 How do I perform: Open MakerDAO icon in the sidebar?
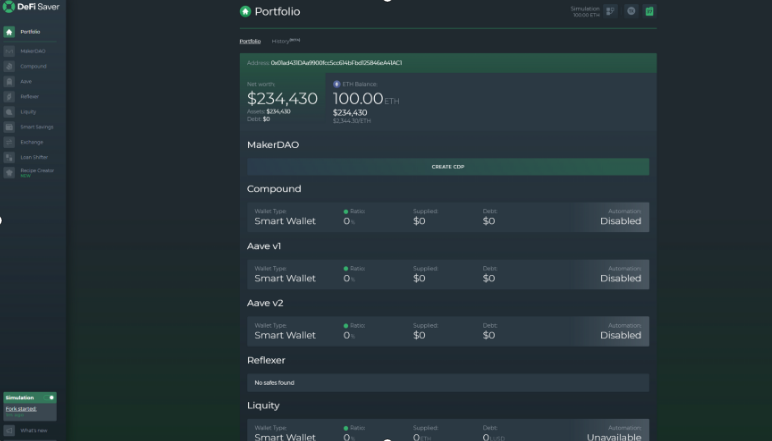[9, 51]
